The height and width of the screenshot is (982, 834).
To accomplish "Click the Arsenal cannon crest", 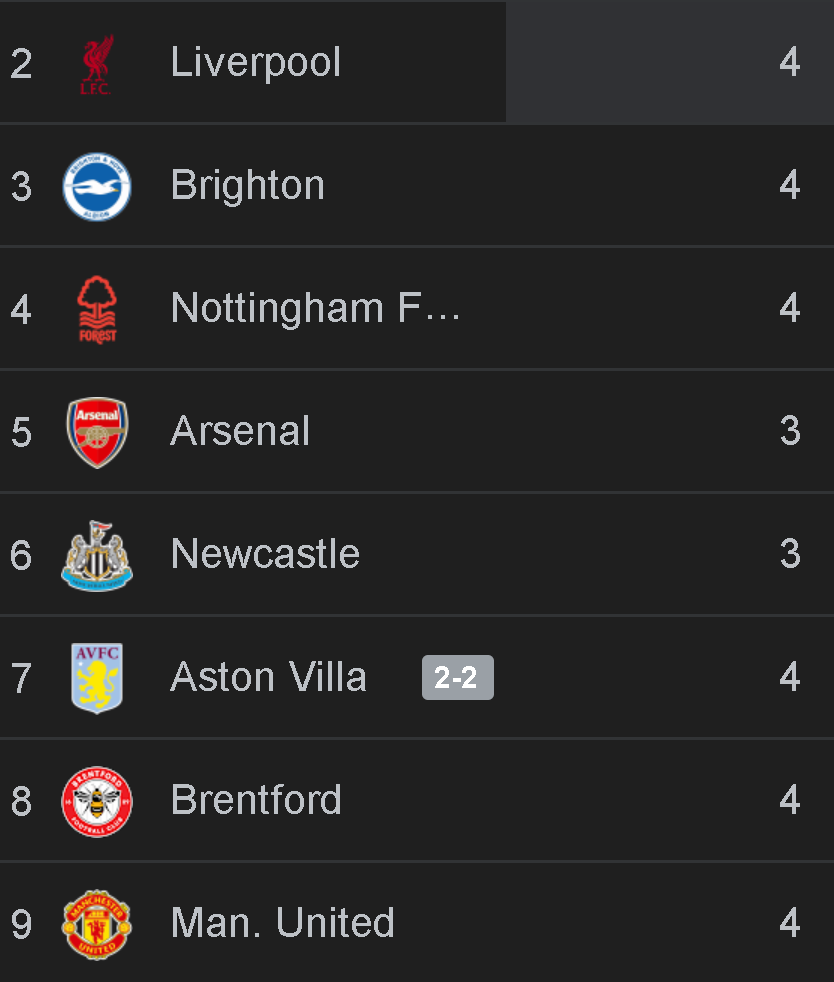I will (97, 432).
